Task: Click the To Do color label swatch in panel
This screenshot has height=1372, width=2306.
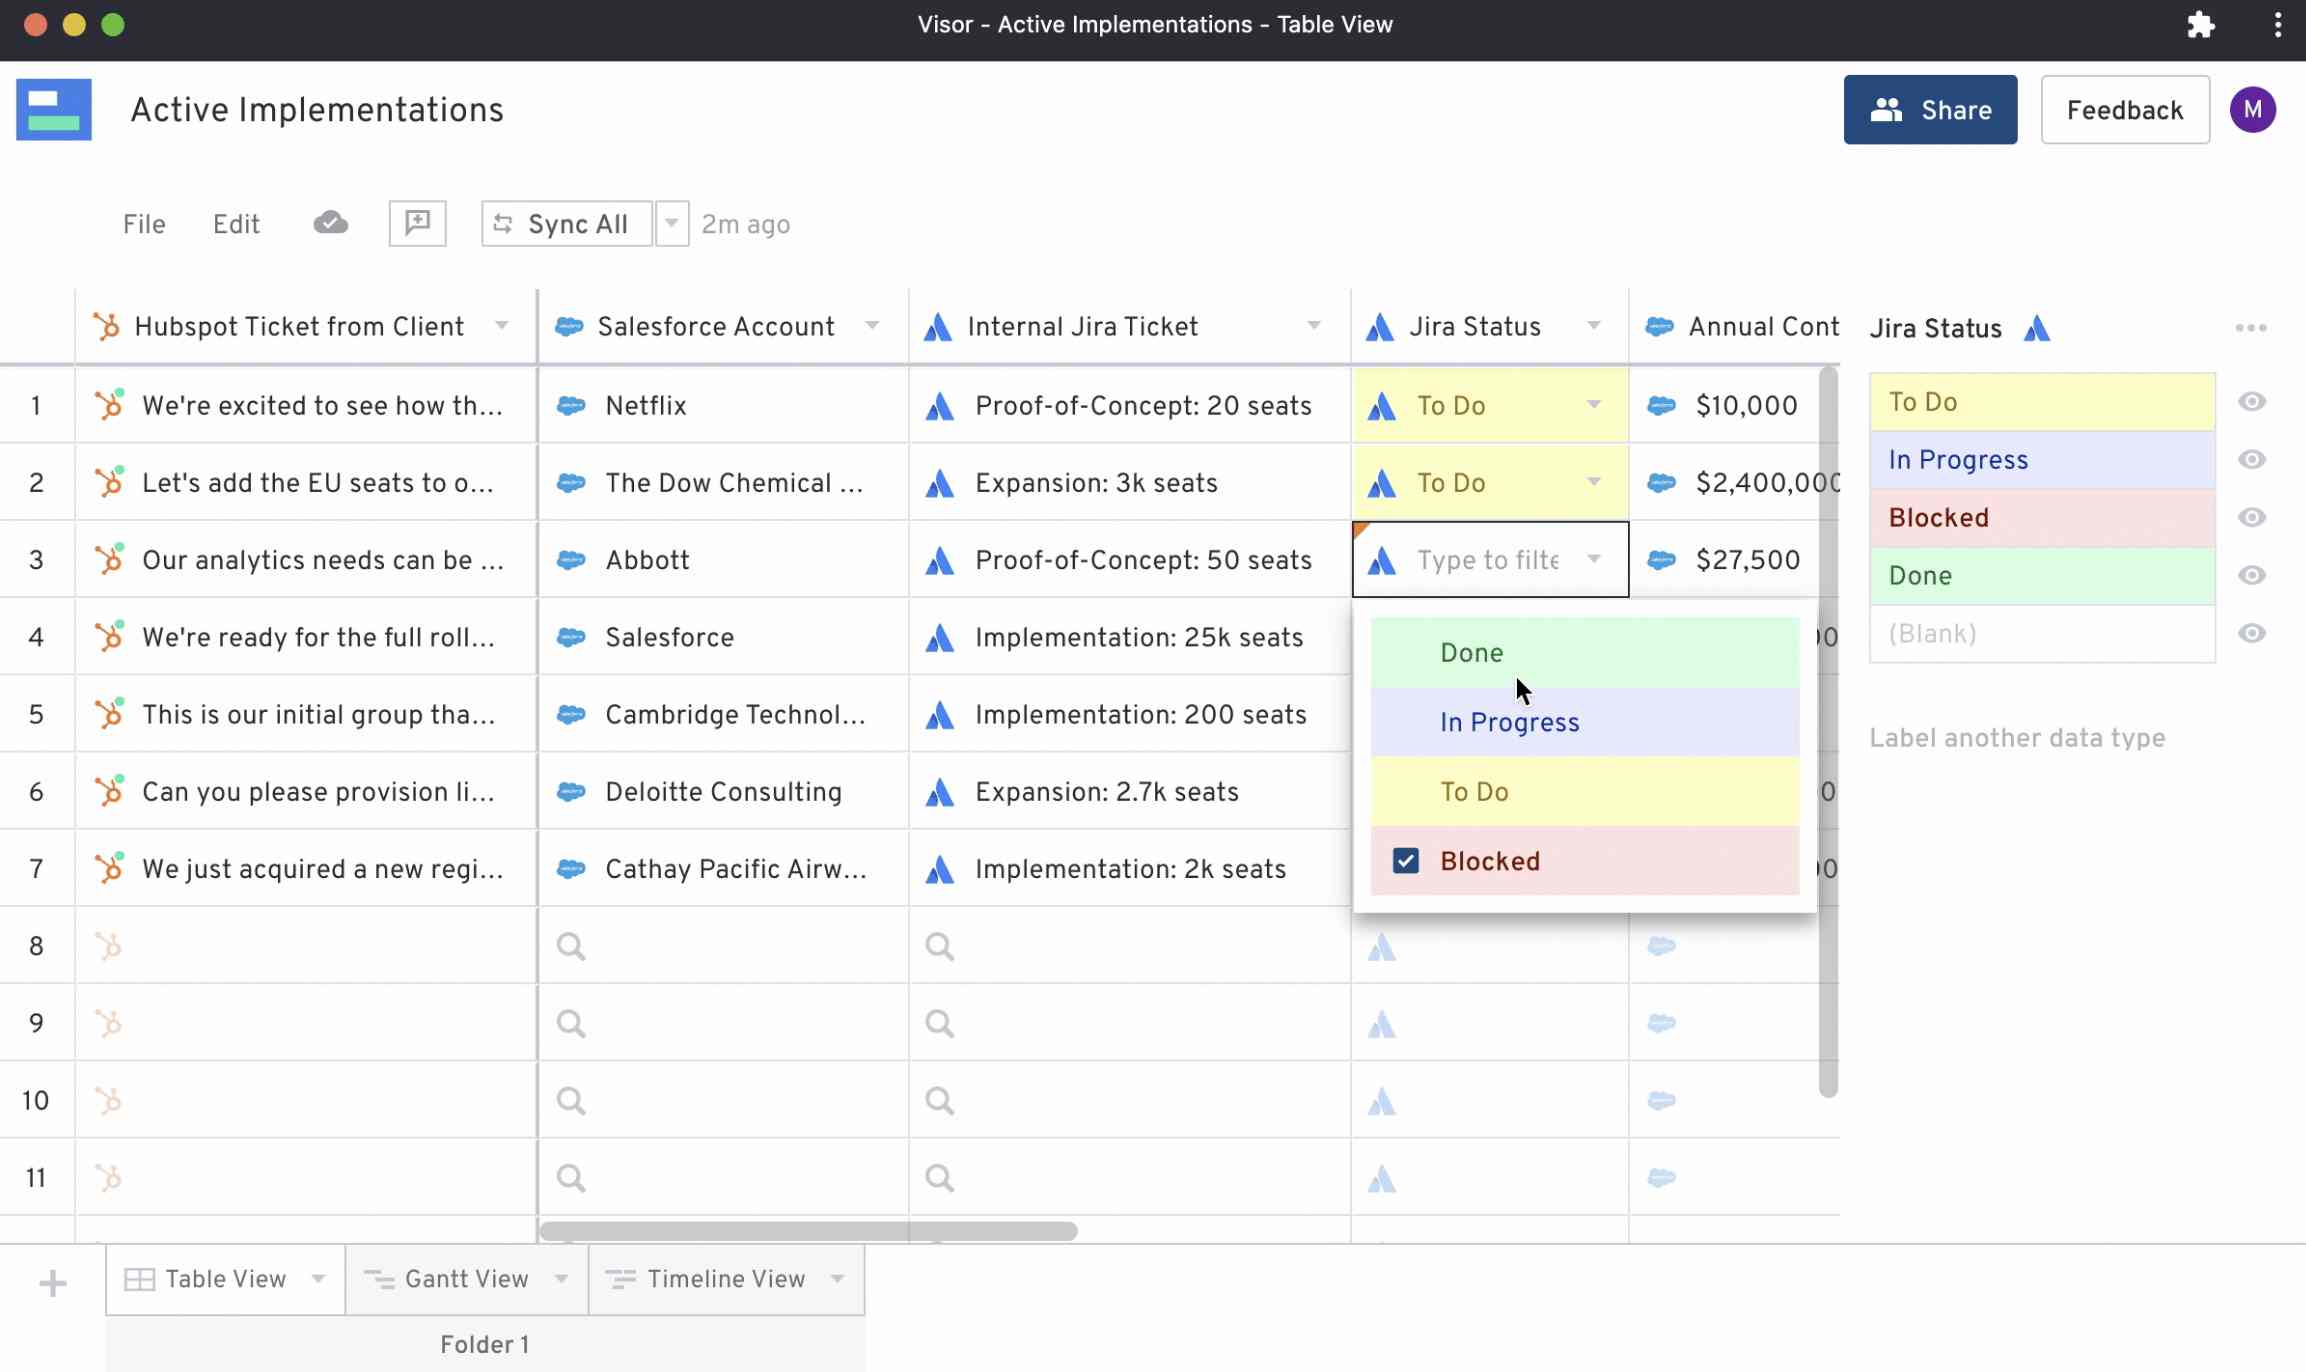Action: pos(2042,402)
